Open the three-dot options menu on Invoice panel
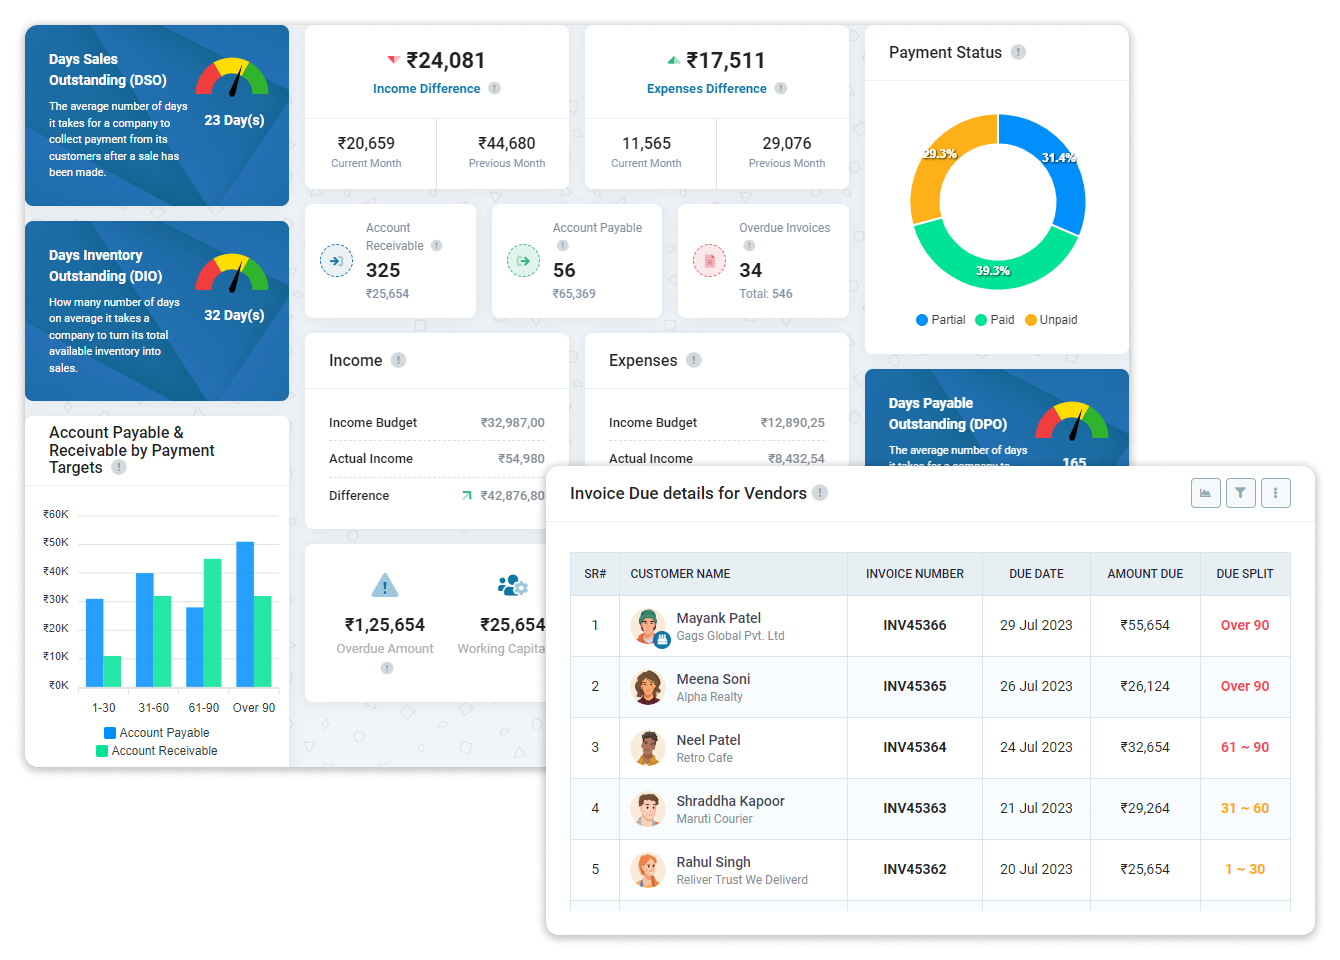 click(1275, 492)
